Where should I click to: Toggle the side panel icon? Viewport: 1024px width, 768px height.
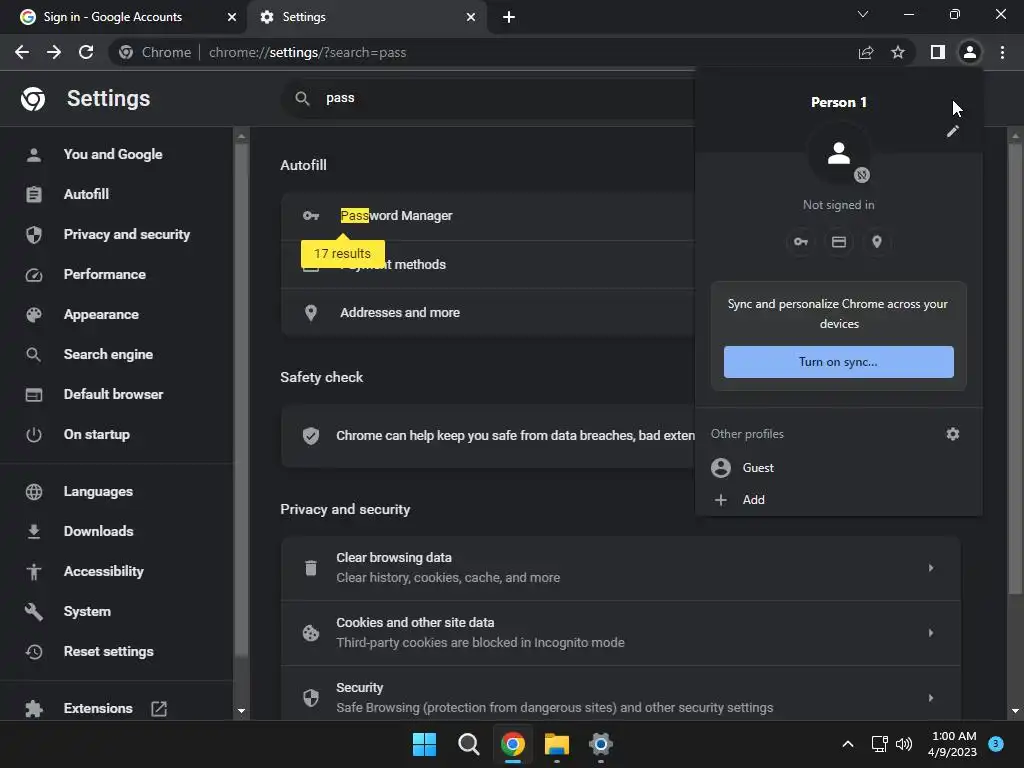pos(938,52)
